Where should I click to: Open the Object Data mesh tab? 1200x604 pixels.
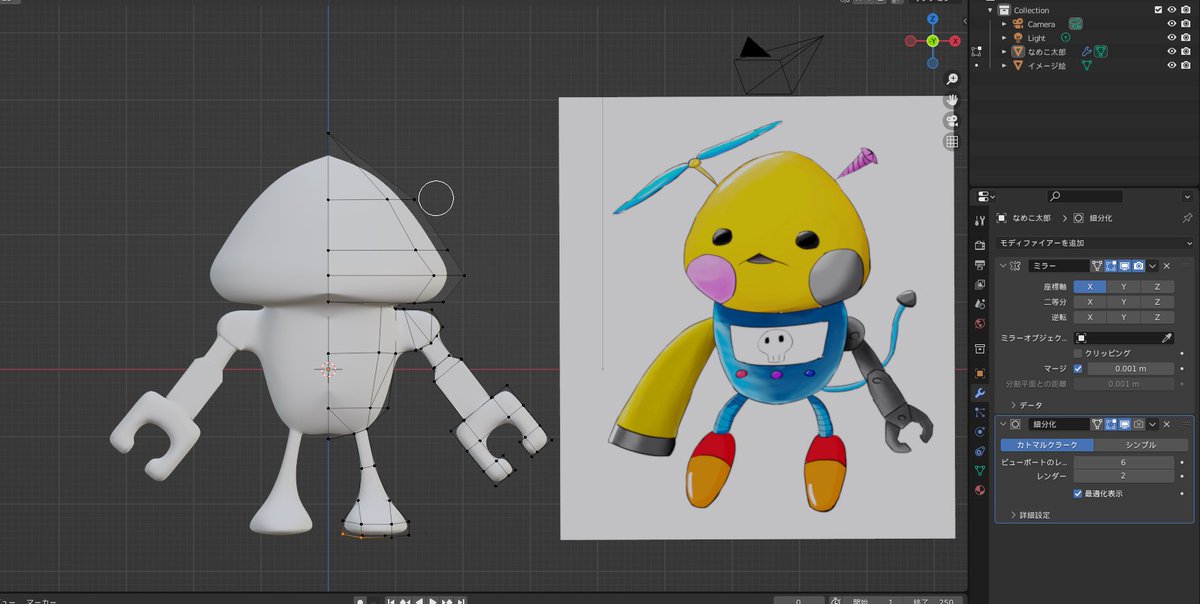point(980,470)
